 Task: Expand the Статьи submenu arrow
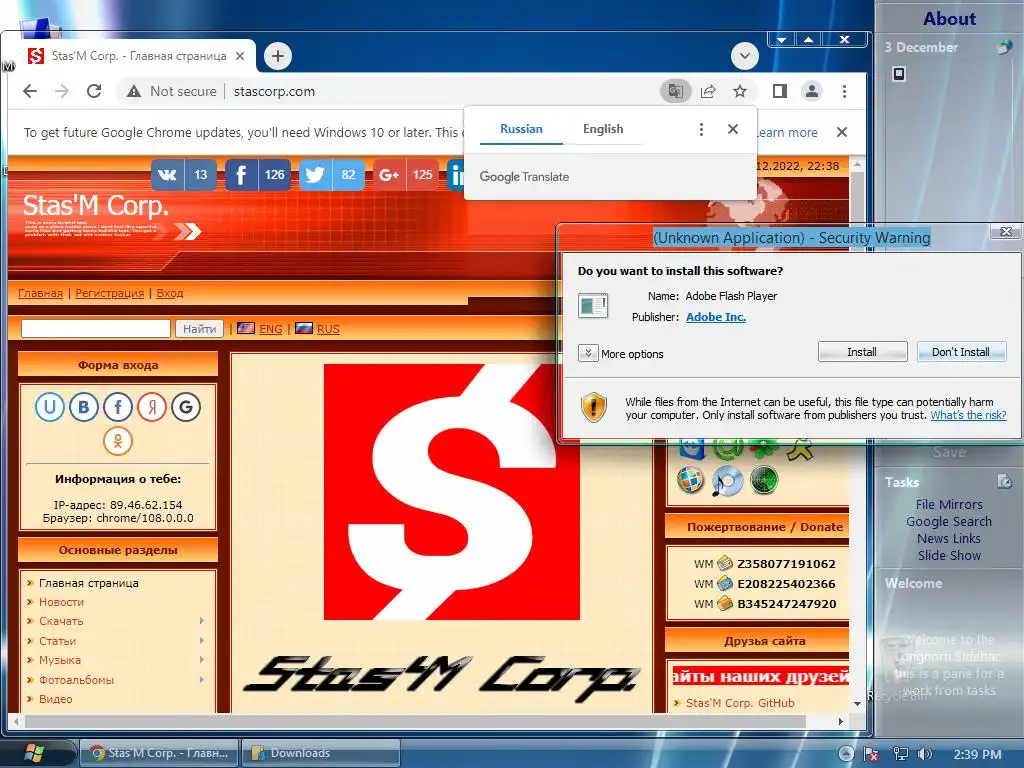[x=202, y=640]
